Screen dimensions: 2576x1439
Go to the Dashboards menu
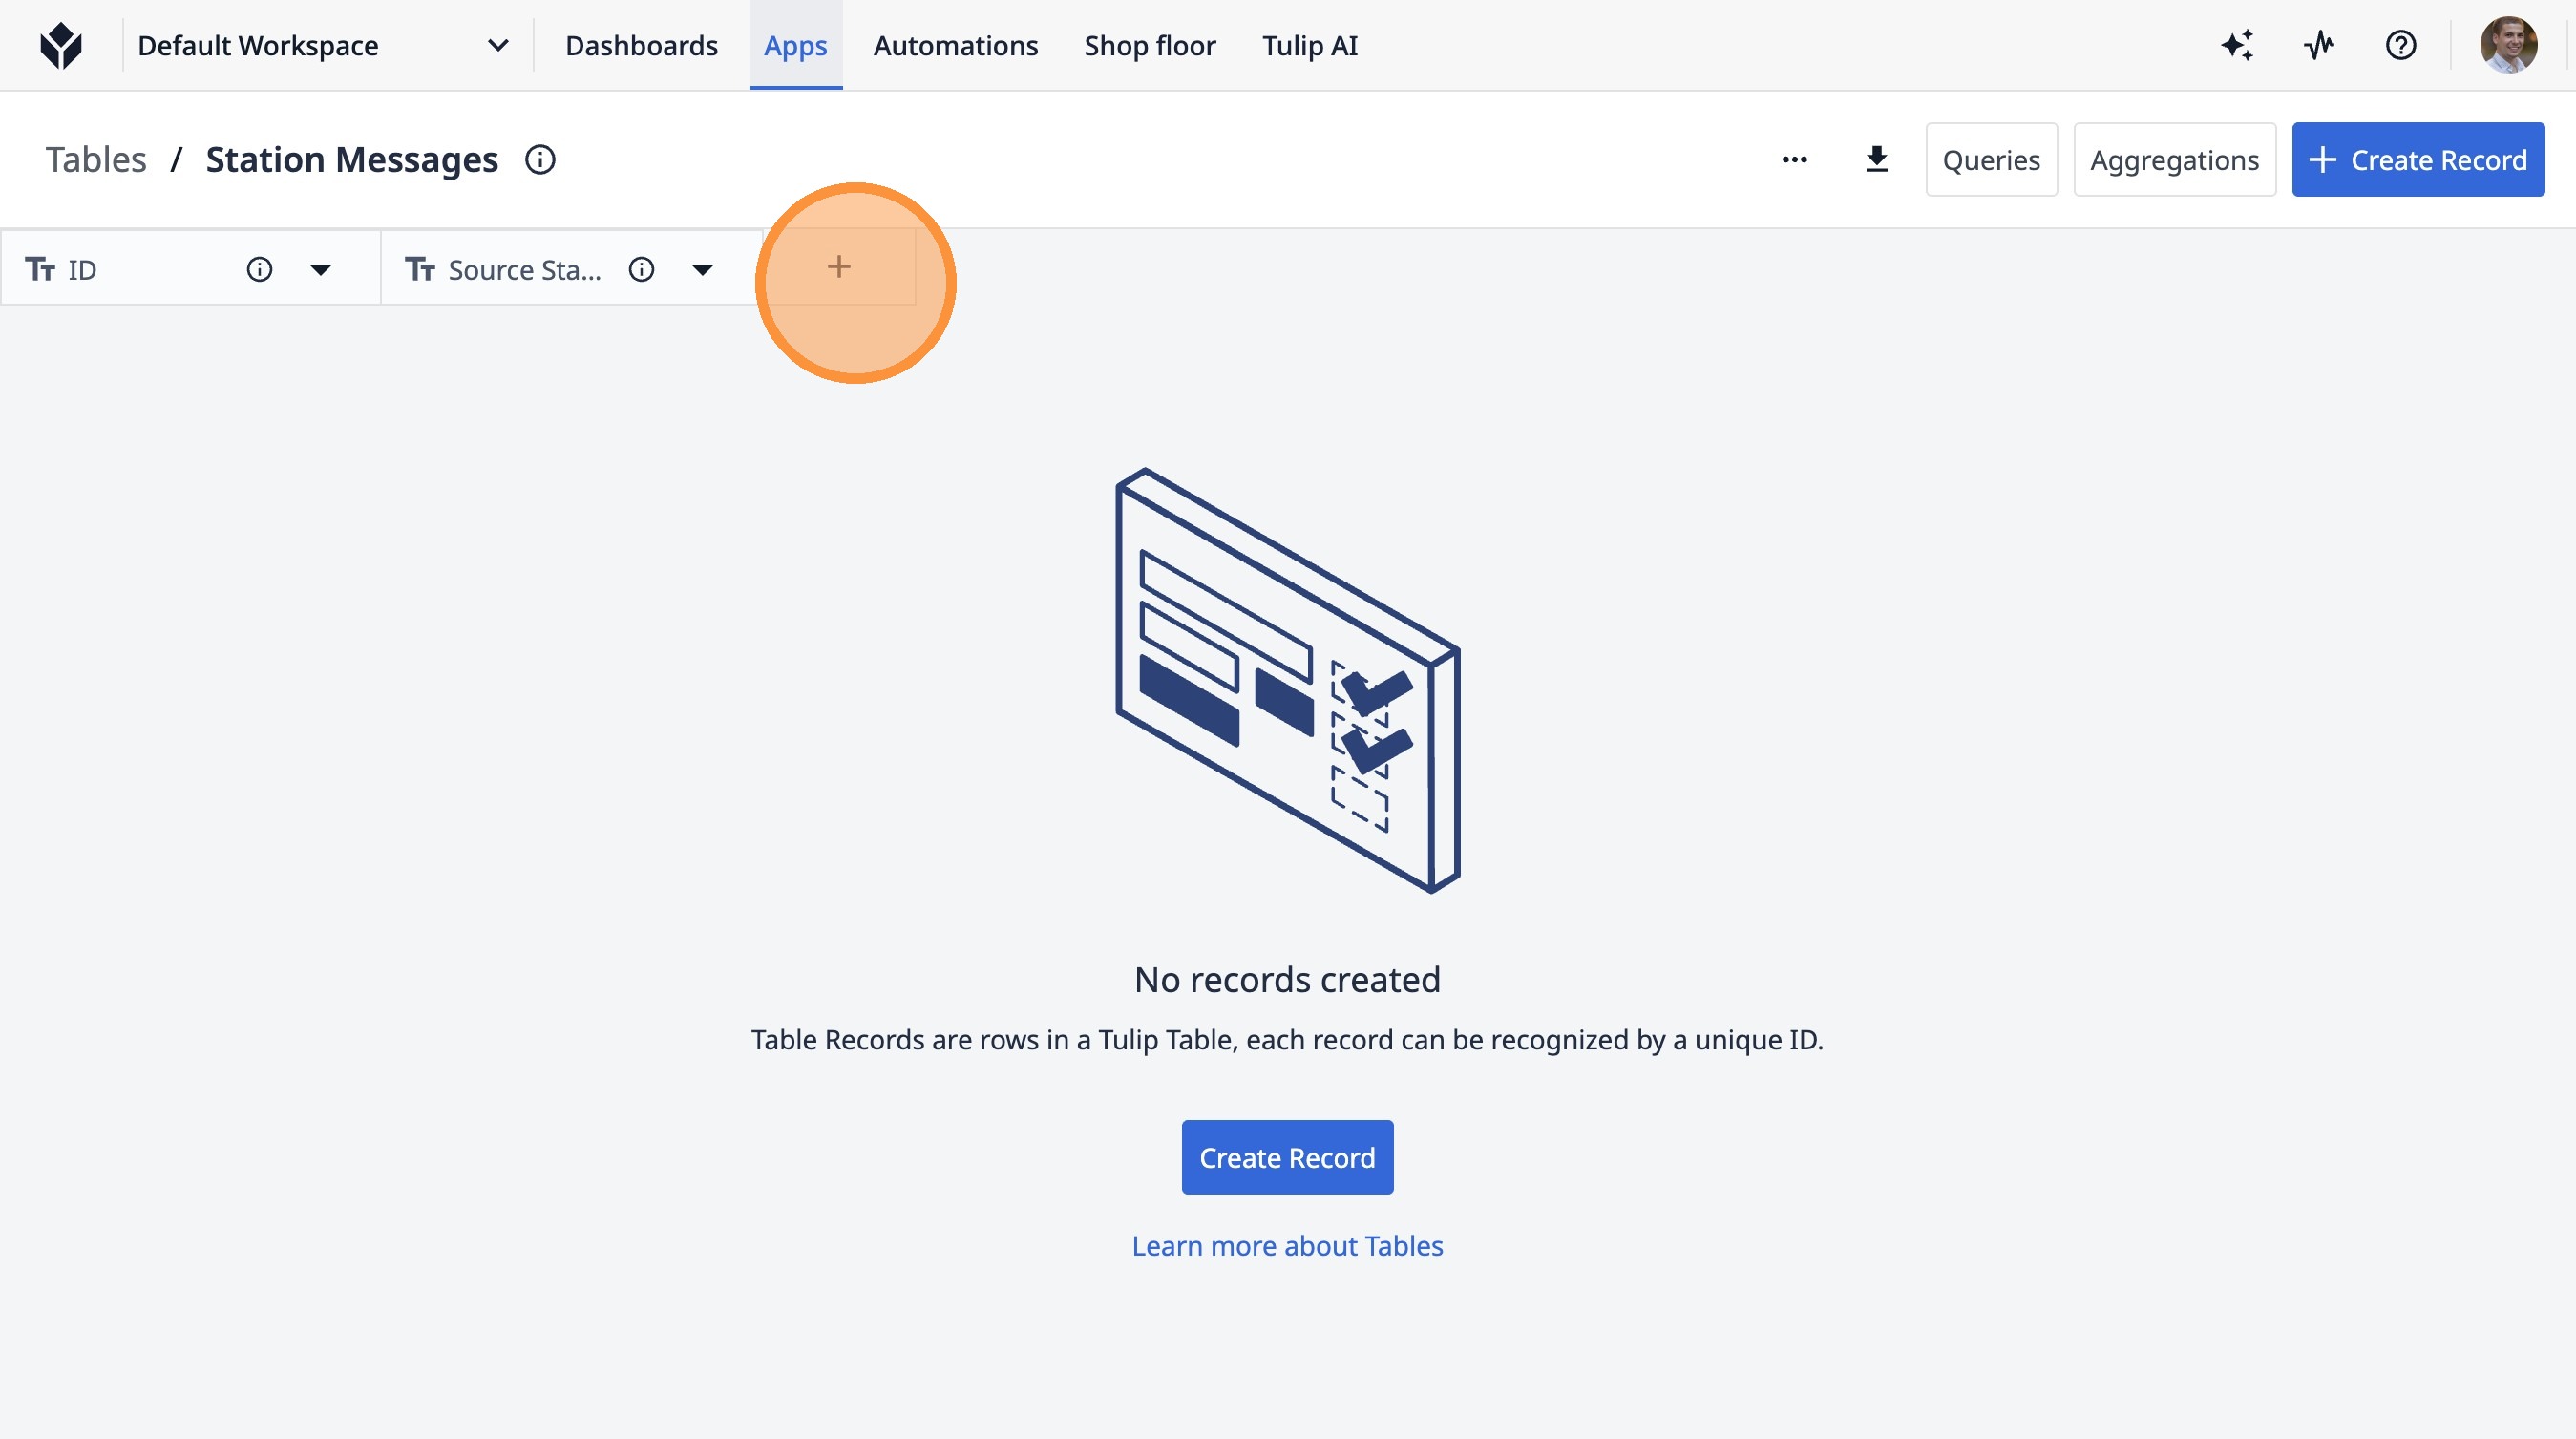point(641,46)
